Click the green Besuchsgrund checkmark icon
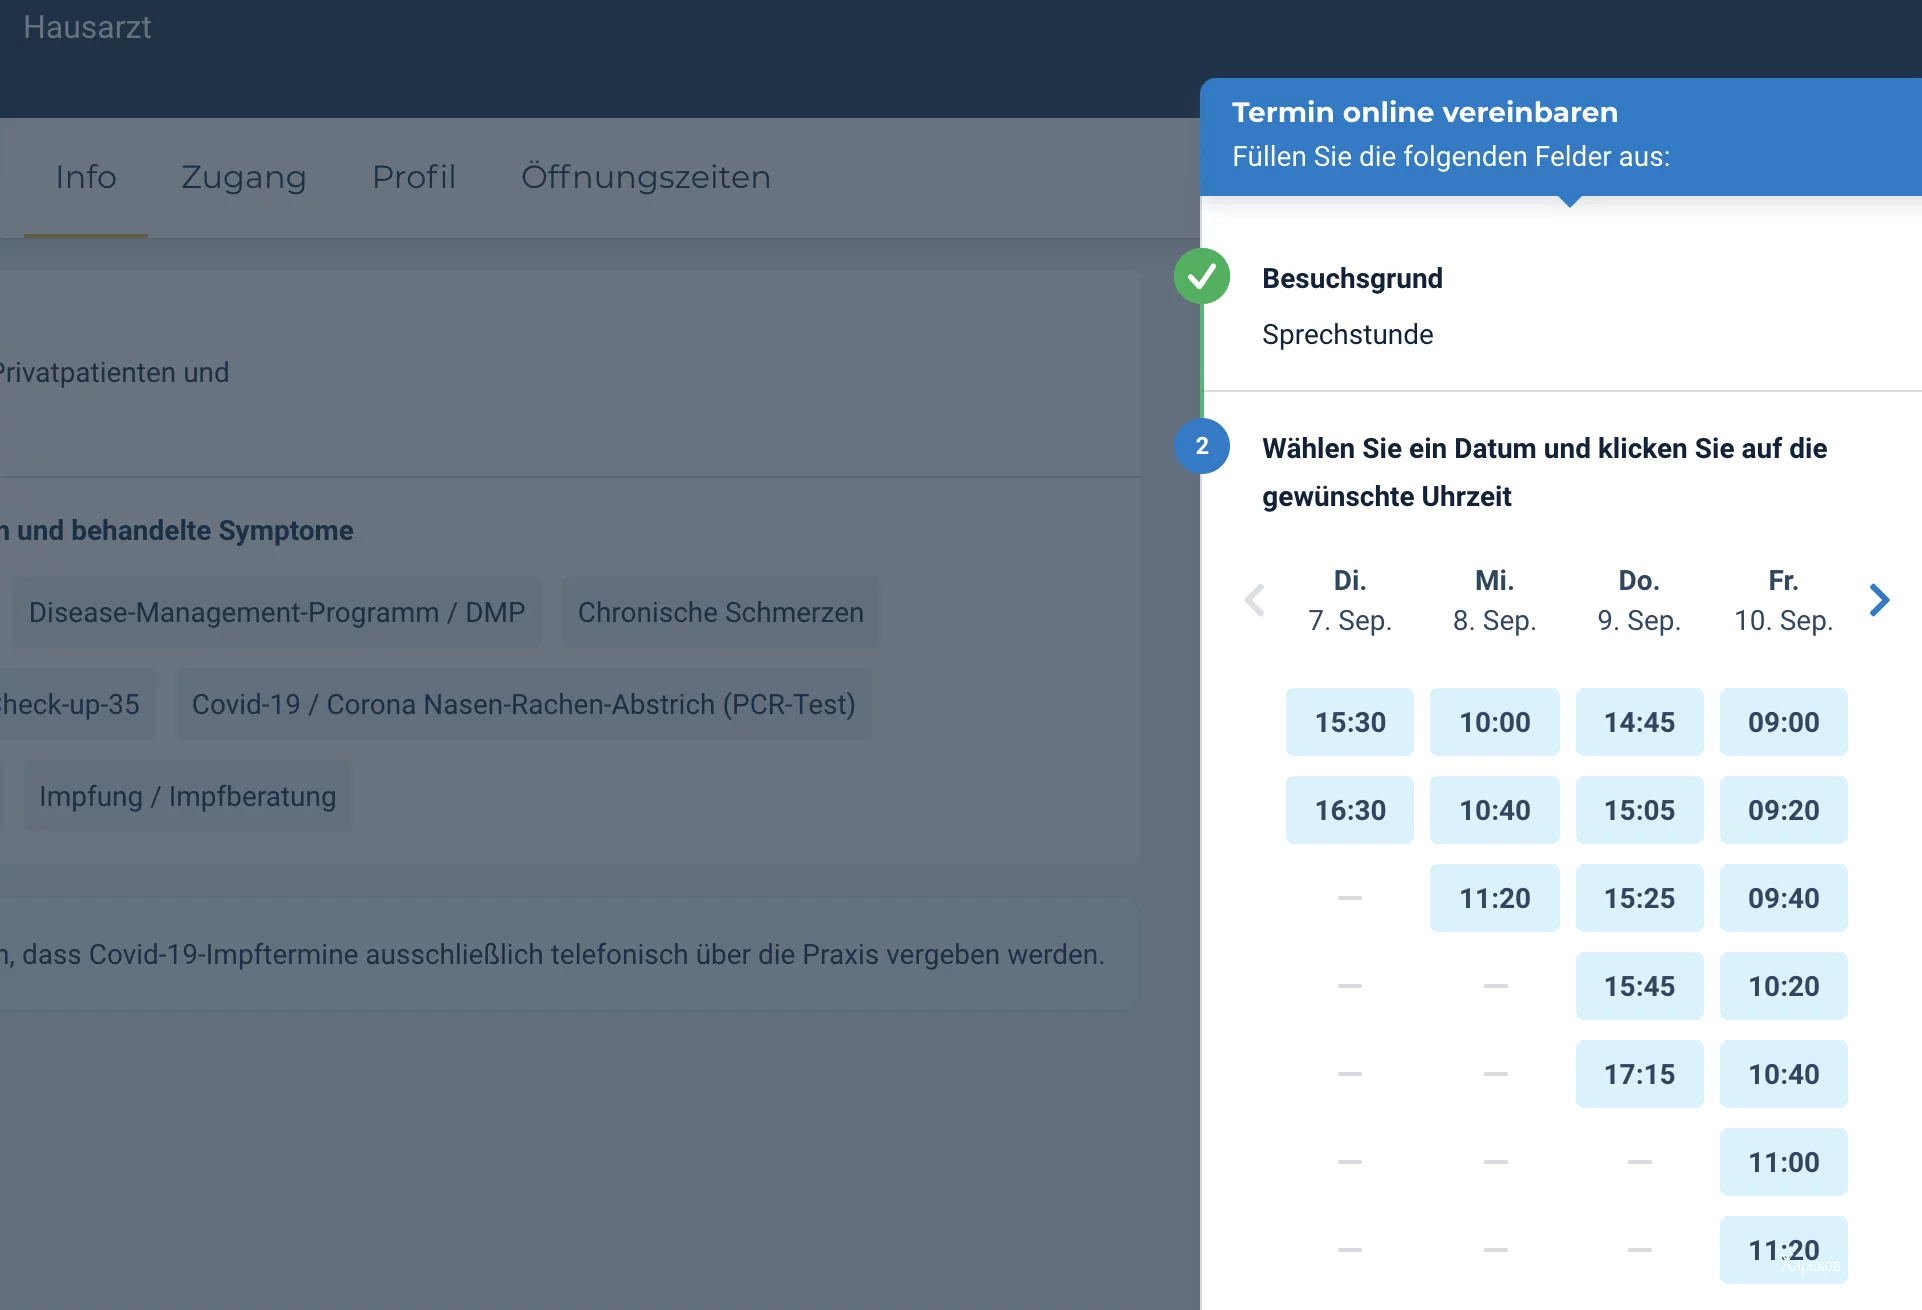Screen dimensions: 1922x1310 coord(1202,276)
